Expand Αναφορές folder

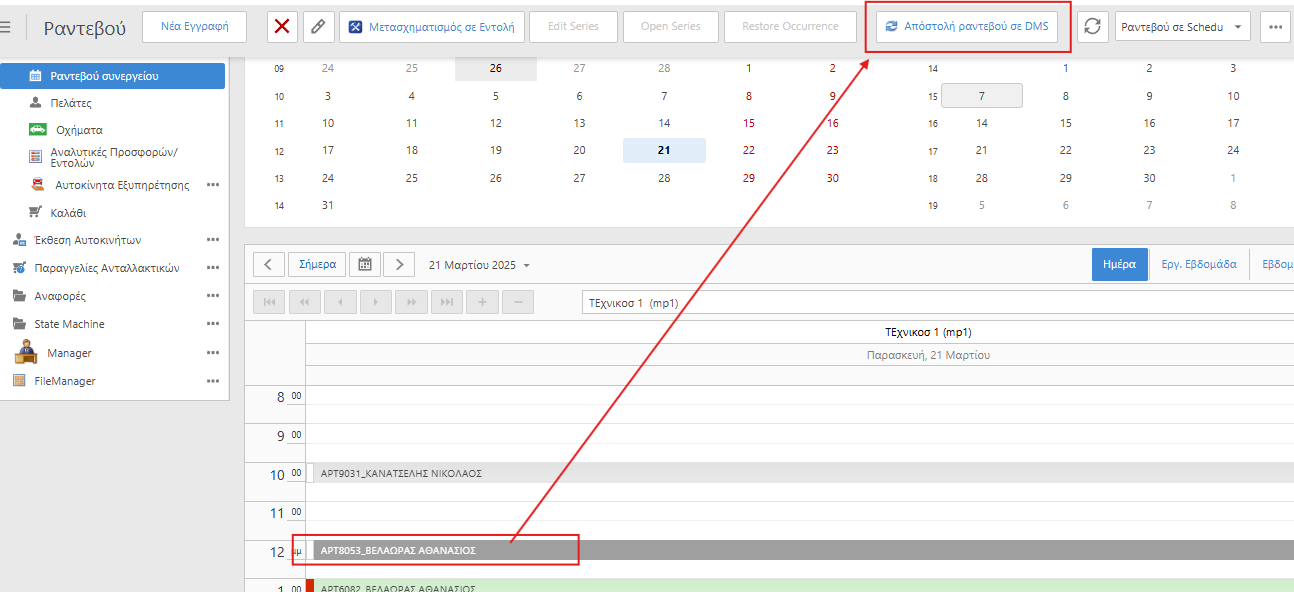[60, 296]
